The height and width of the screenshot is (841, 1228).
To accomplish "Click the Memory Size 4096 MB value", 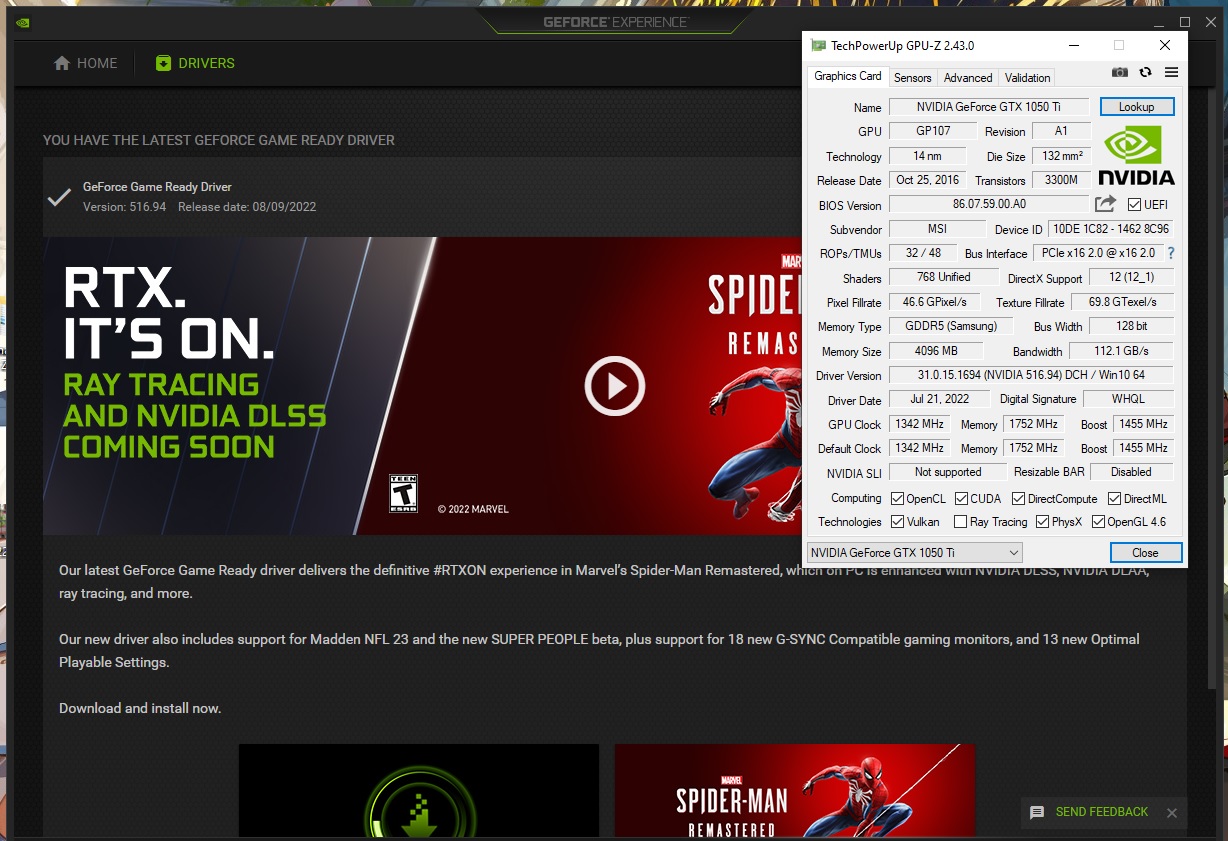I will coord(936,351).
